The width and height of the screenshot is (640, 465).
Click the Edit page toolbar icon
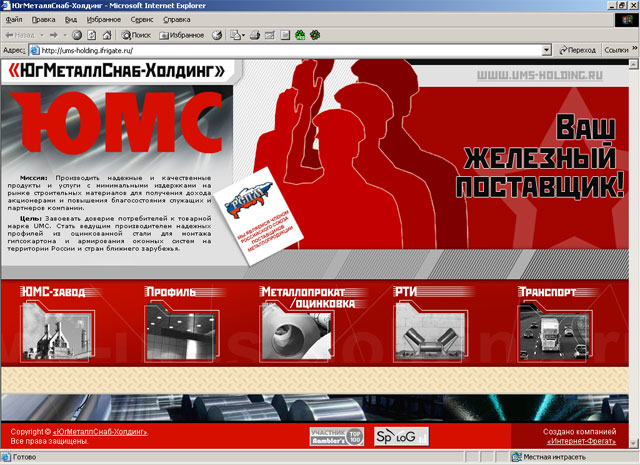tap(270, 36)
